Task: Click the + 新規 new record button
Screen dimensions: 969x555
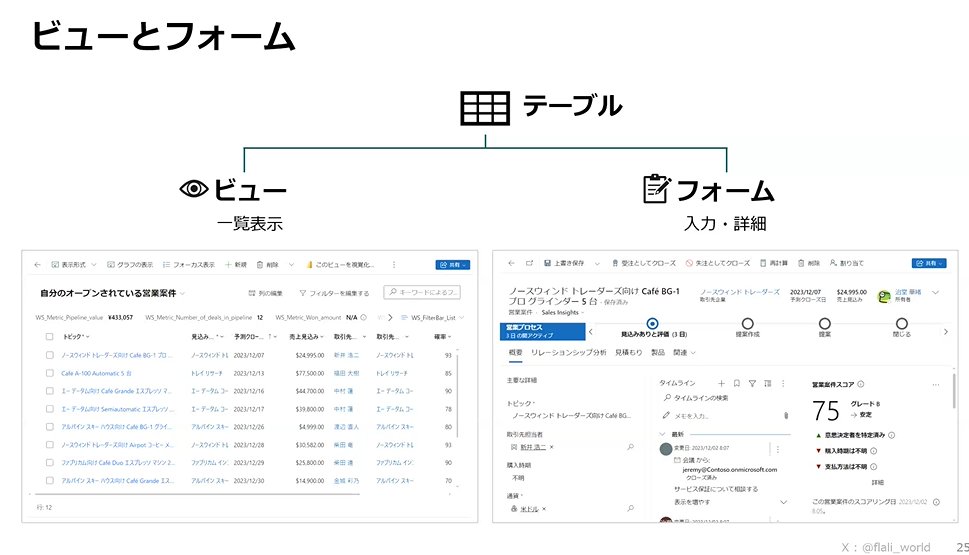Action: [x=235, y=265]
